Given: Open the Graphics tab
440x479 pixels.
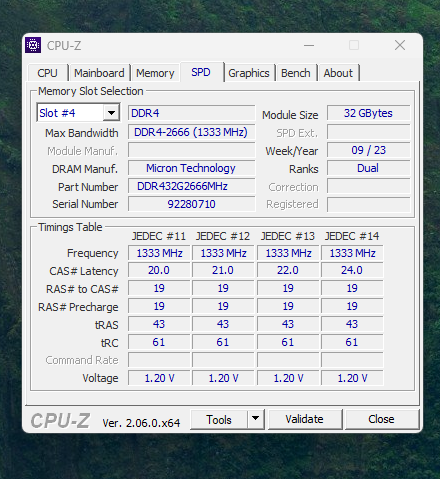Looking at the screenshot, I should click(x=249, y=73).
